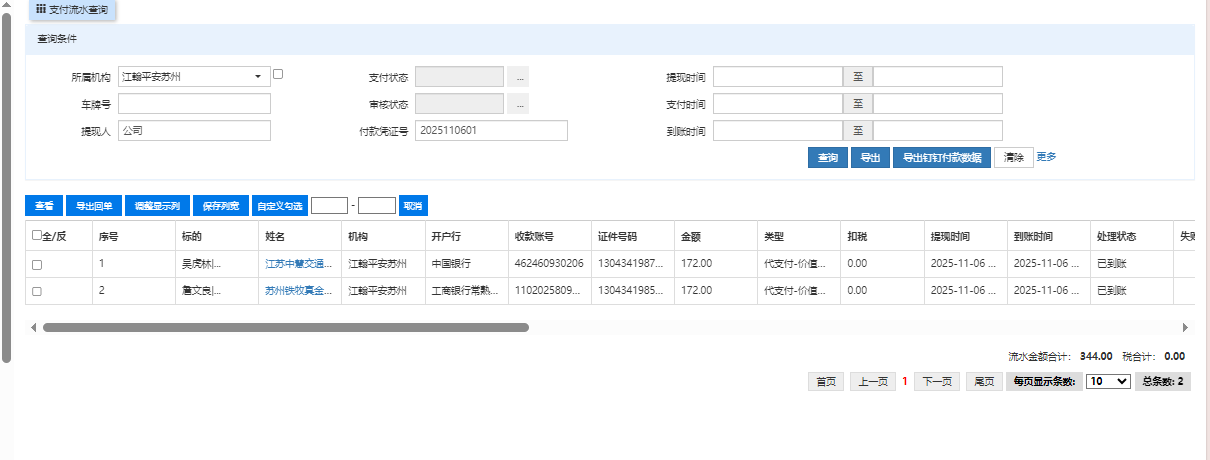Open the 苏州铁牧真金 name link
Viewport: 1210px width, 460px height.
click(298, 291)
